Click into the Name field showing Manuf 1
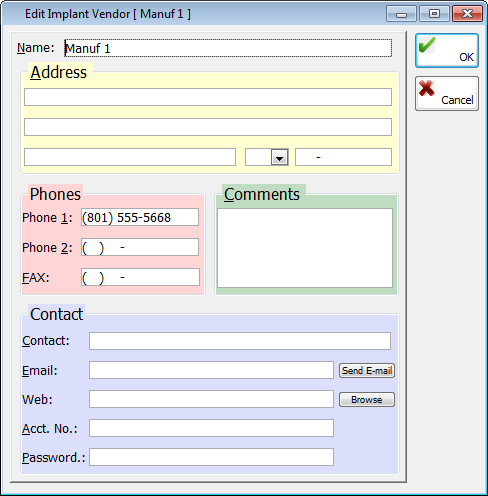Viewport: 488px width, 496px height. click(228, 48)
